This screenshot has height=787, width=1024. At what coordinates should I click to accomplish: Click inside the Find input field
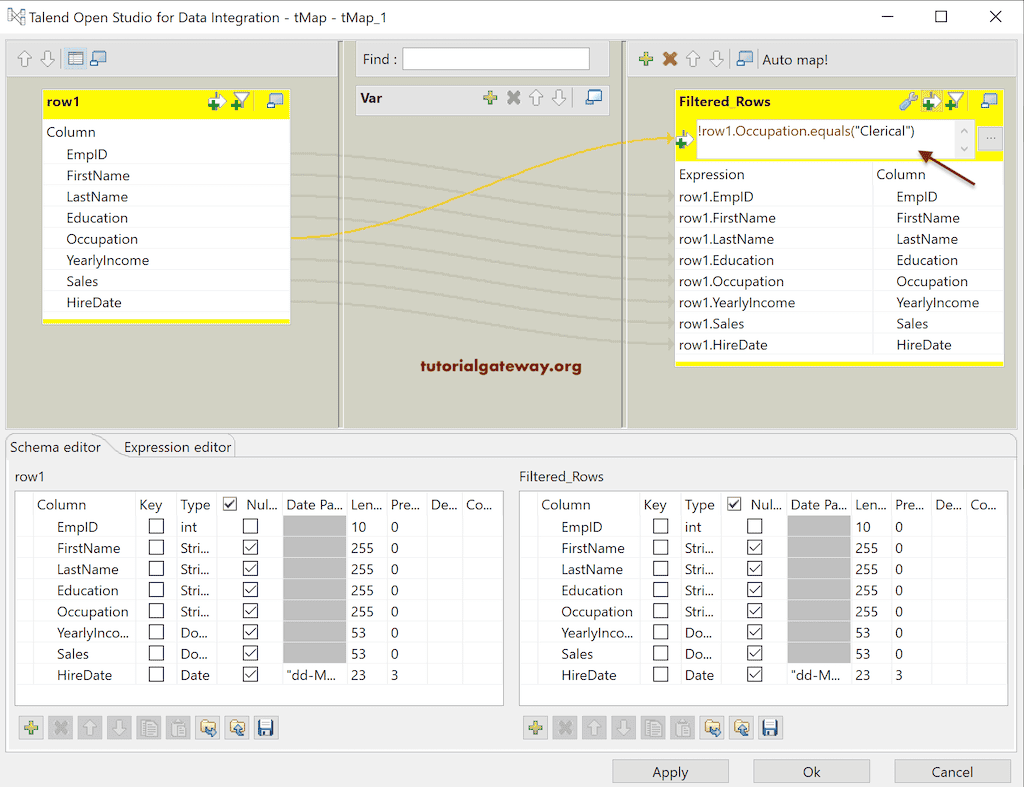[x=495, y=59]
